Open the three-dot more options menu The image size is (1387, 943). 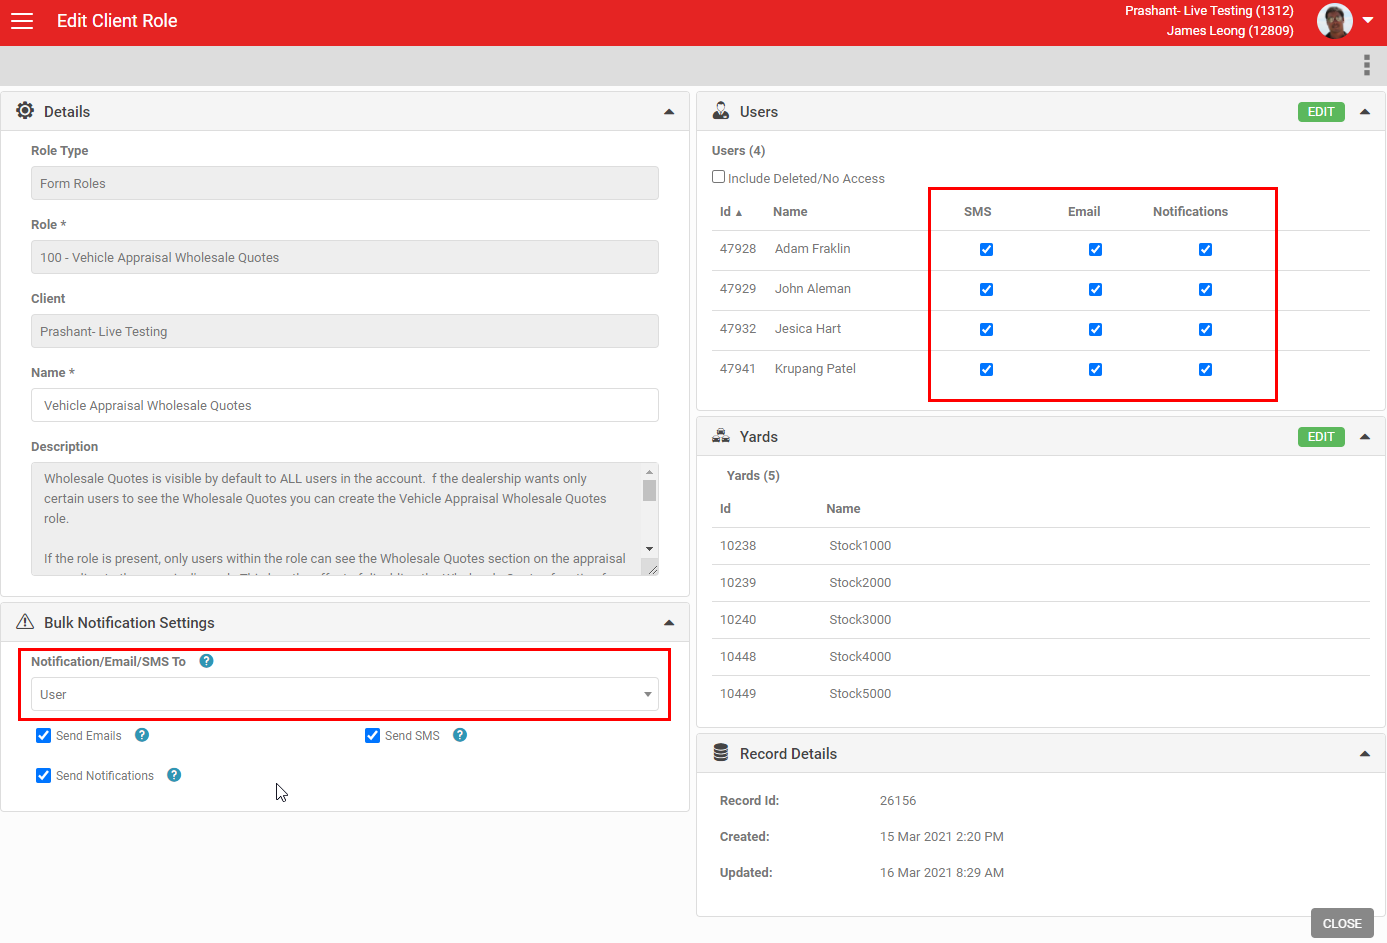coord(1366,65)
